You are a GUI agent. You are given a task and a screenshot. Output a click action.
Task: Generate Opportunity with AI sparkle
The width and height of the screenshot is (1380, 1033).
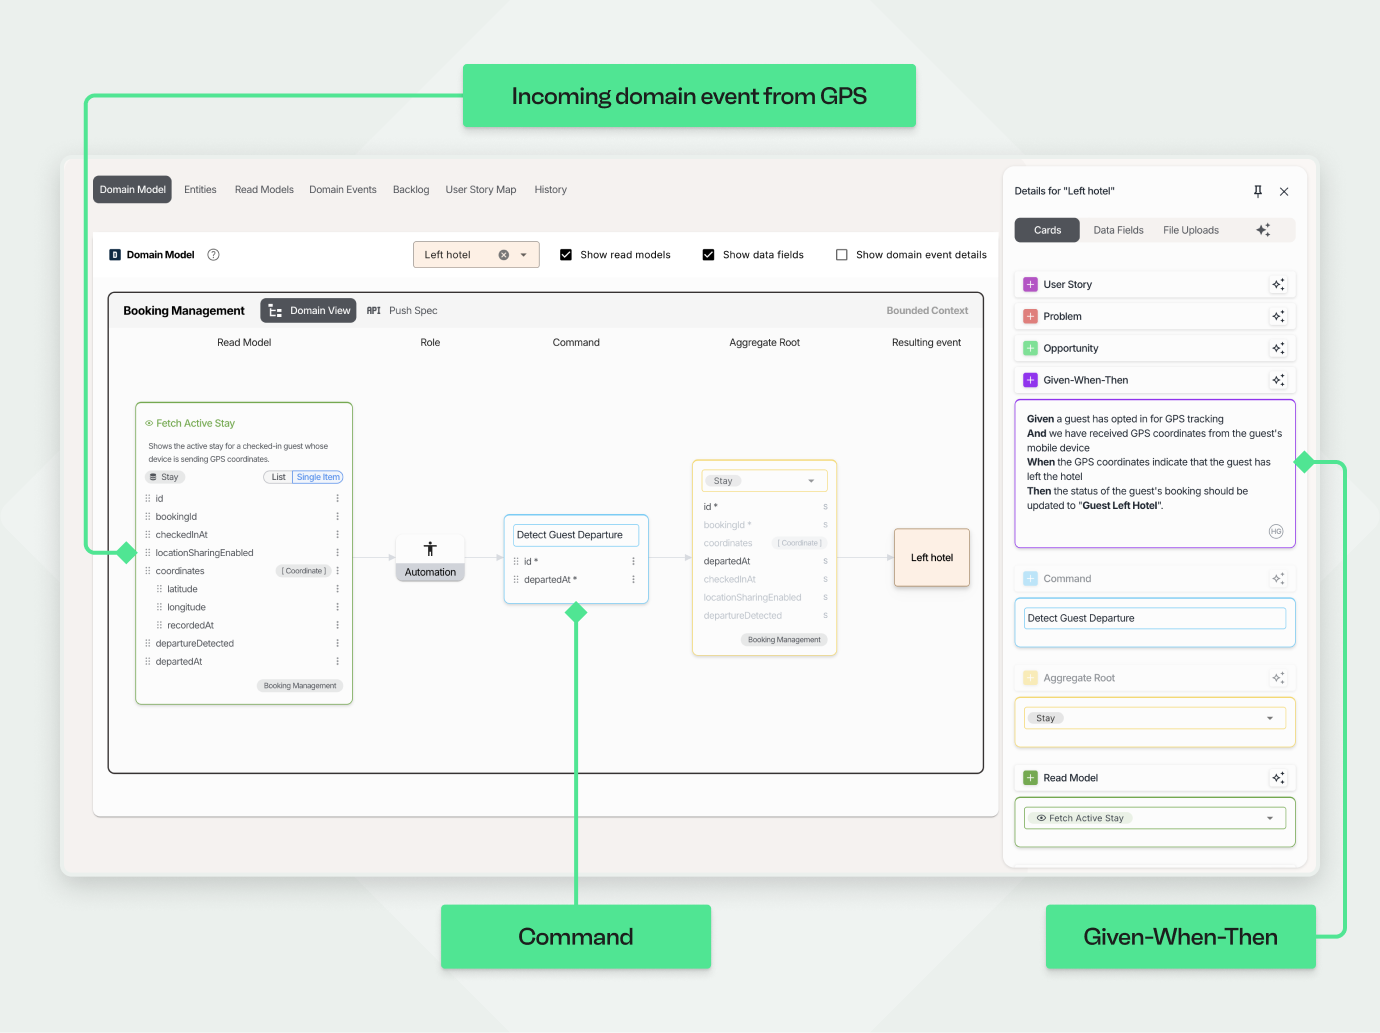(x=1278, y=349)
